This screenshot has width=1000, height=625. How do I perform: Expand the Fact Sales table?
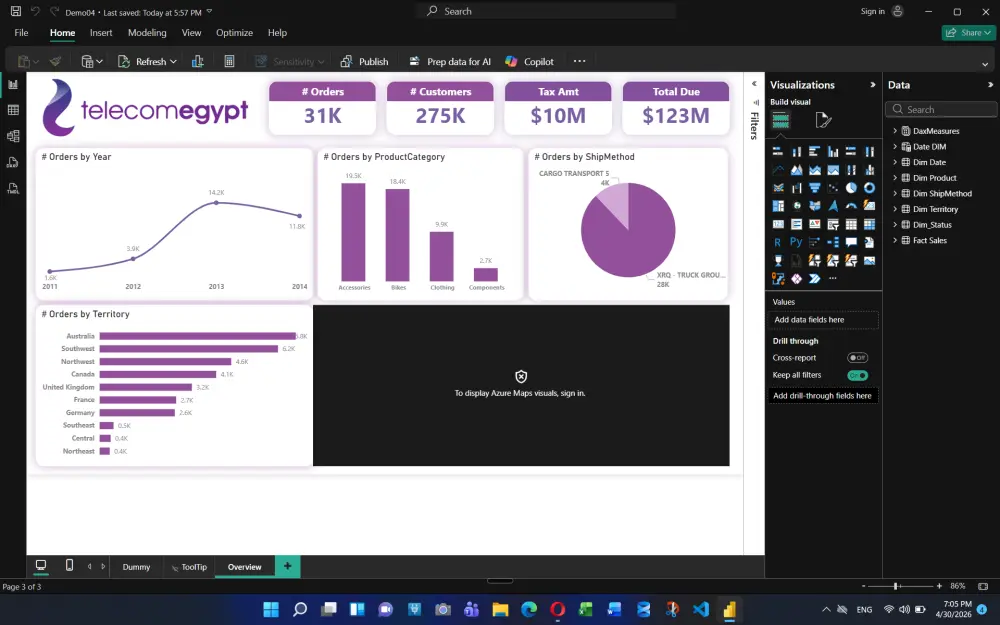click(895, 240)
